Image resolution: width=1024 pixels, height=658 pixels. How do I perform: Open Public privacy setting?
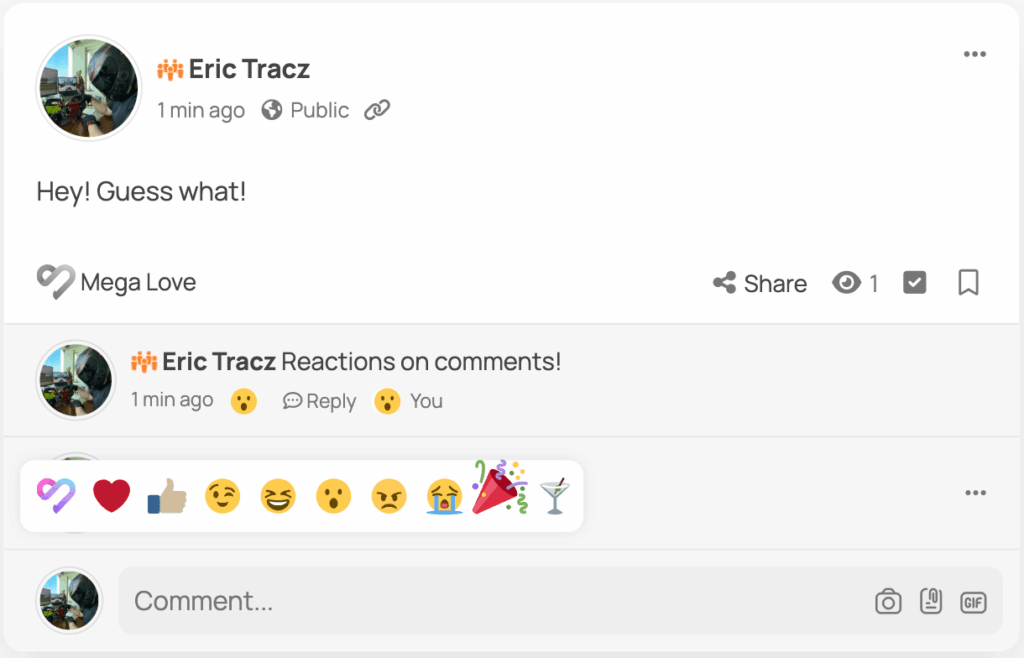coord(306,110)
